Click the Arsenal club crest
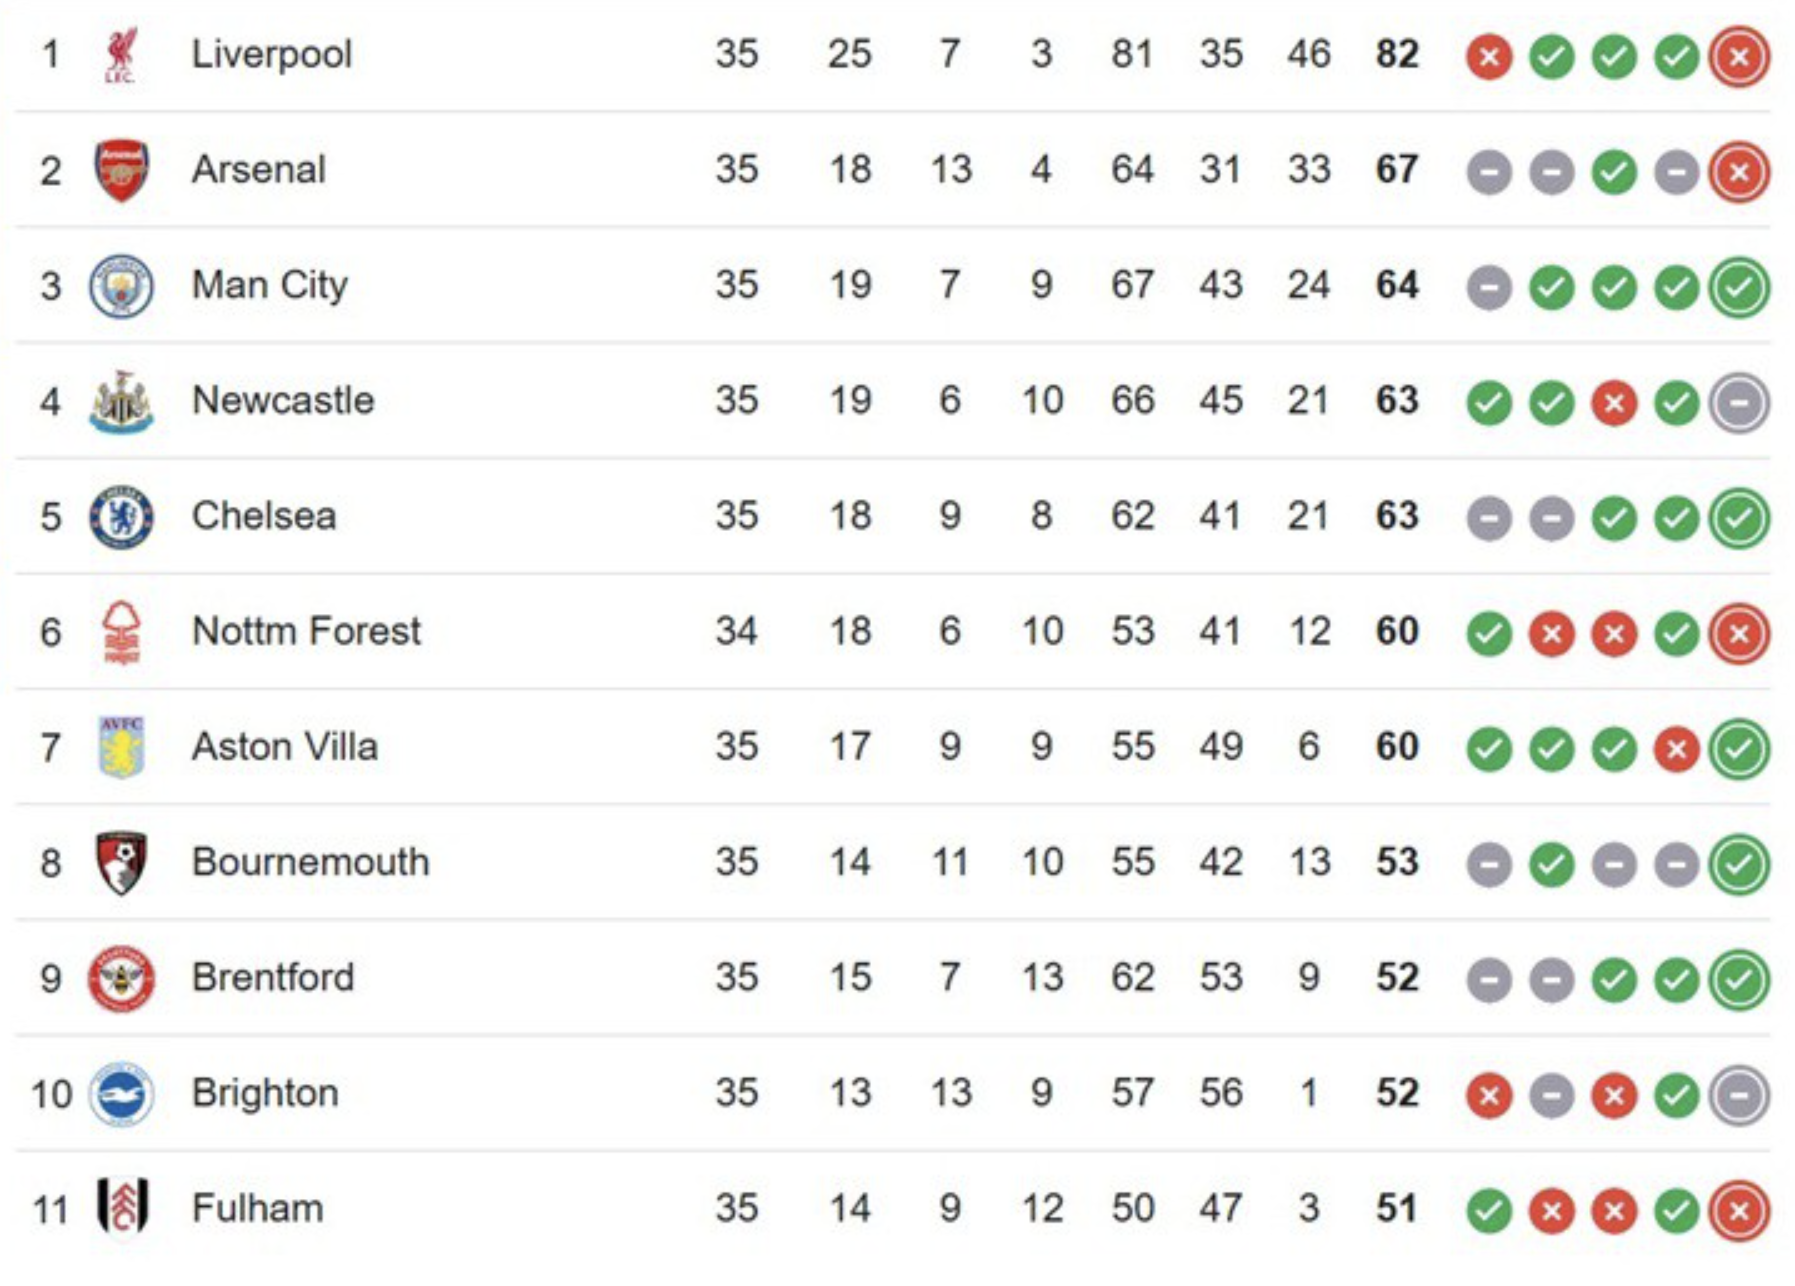The width and height of the screenshot is (1795, 1286). (121, 170)
